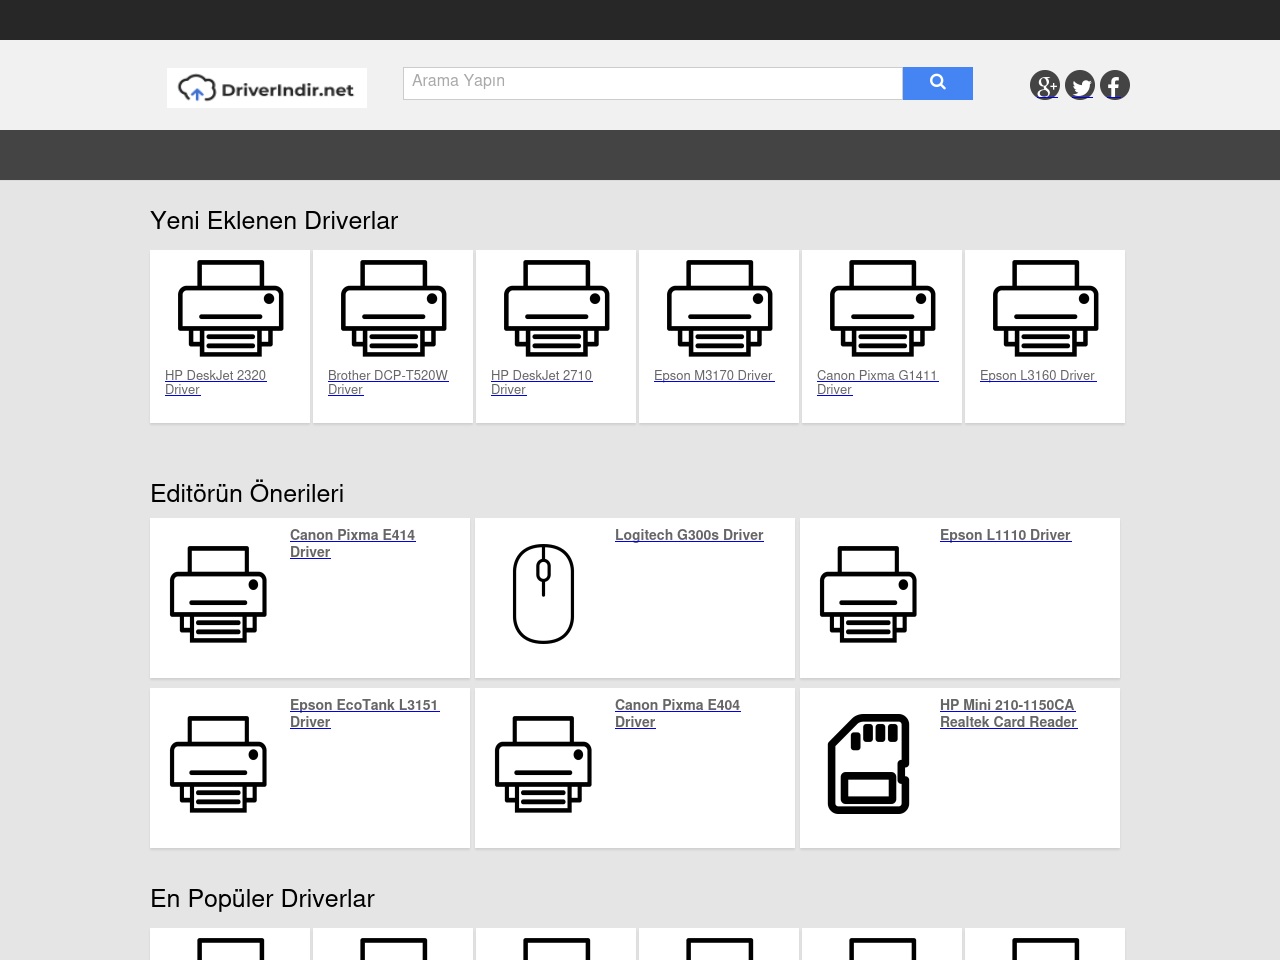Click the Yeni Eklenen Driverlar heading
The height and width of the screenshot is (960, 1280).
click(x=274, y=221)
